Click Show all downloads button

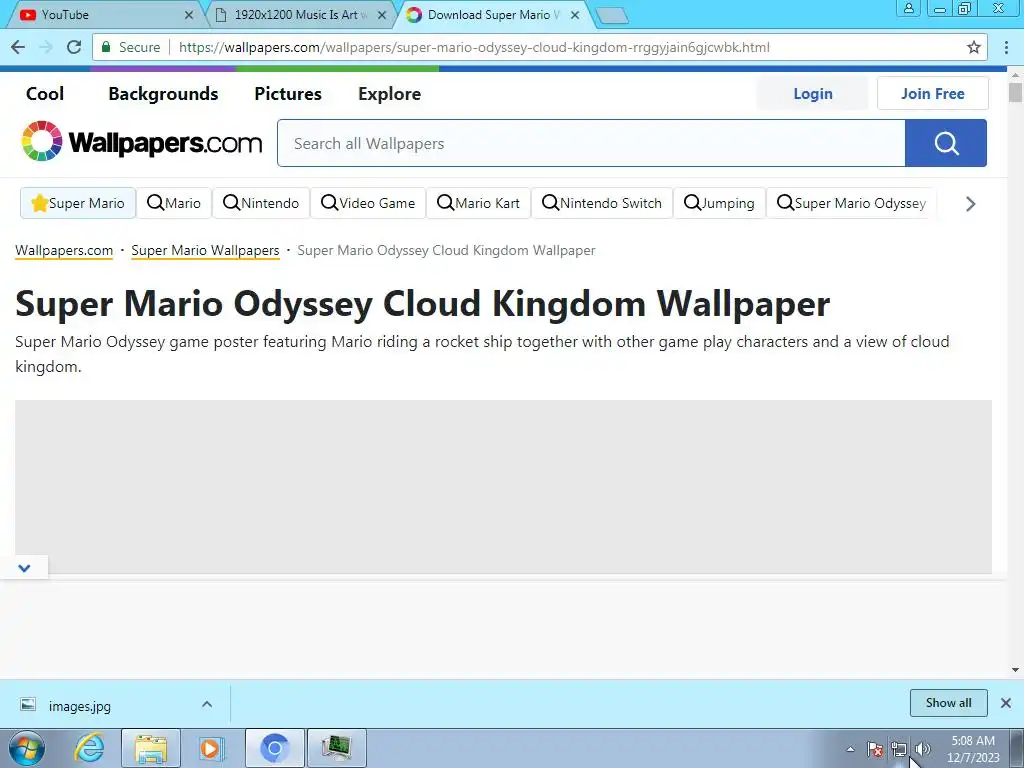(x=948, y=703)
